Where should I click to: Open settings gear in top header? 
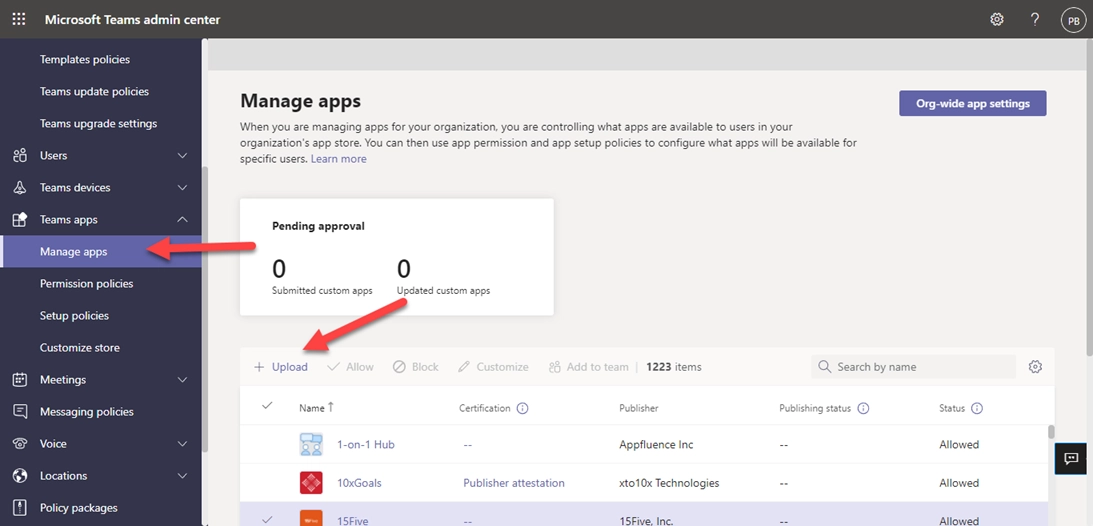click(997, 20)
